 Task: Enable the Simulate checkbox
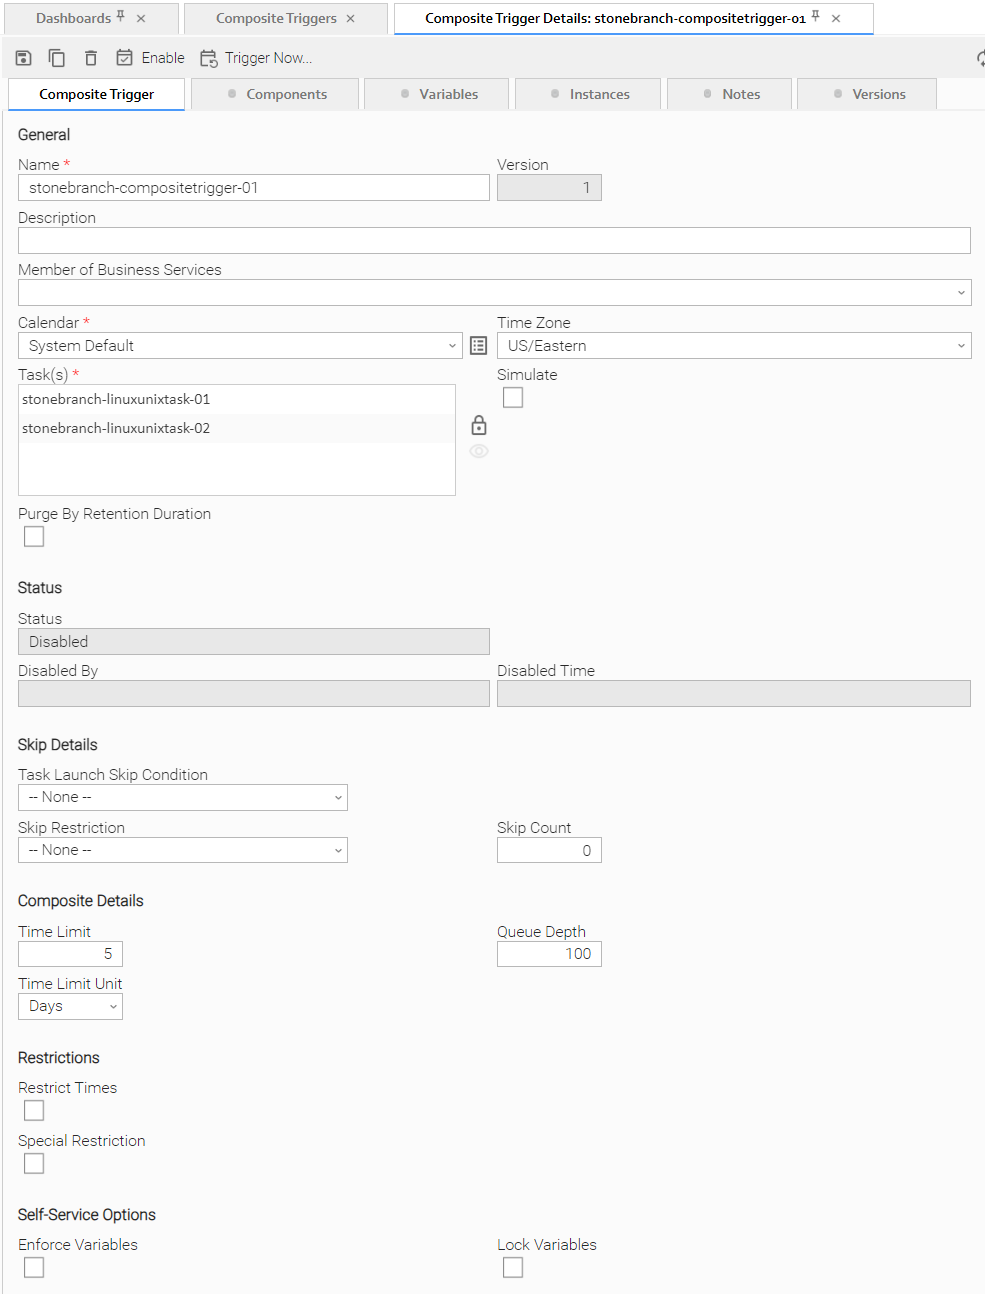tap(513, 398)
